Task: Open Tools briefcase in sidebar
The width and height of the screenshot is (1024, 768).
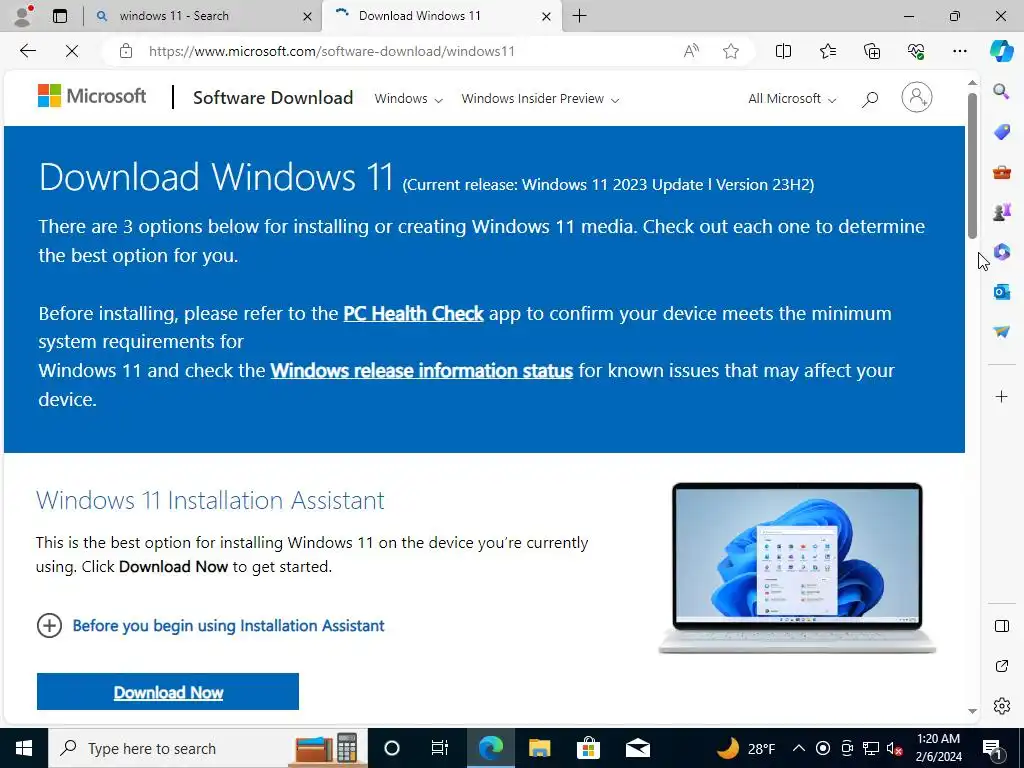Action: (1001, 172)
